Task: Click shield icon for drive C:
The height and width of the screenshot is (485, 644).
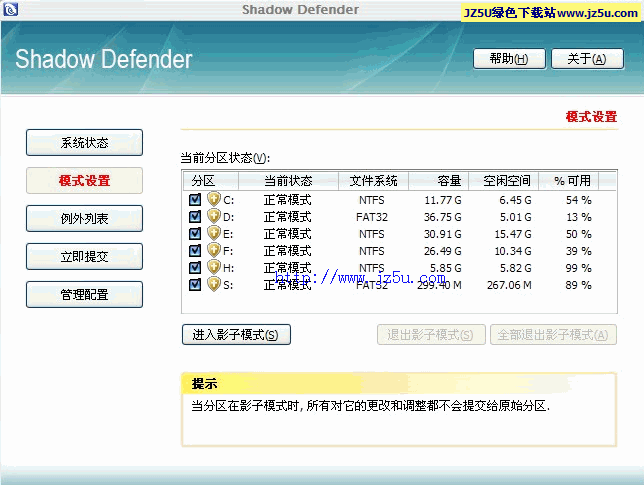Action: click(214, 199)
